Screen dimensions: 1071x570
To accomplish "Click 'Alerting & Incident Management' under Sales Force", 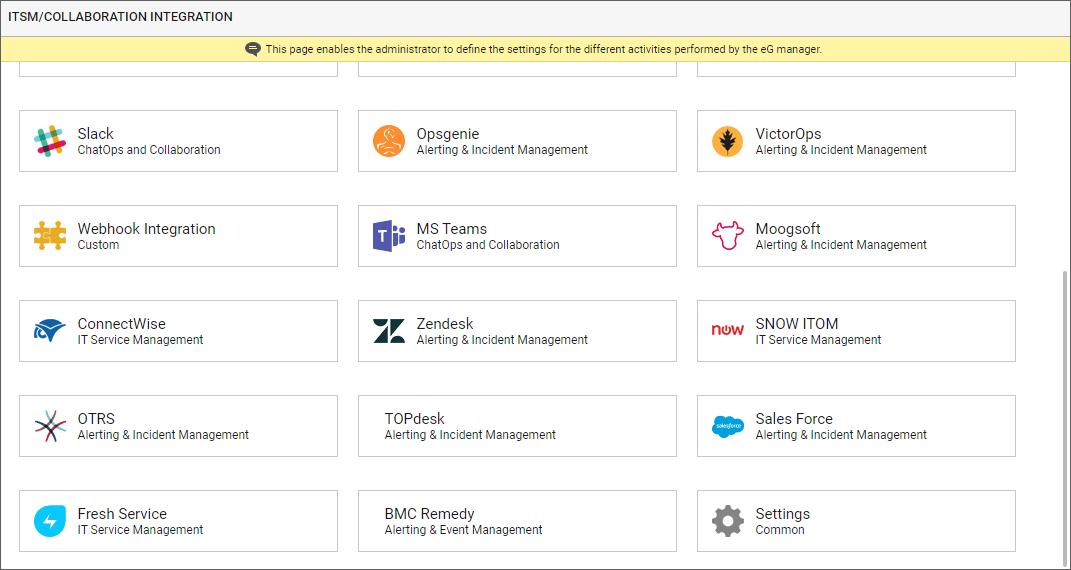I will click(x=841, y=434).
